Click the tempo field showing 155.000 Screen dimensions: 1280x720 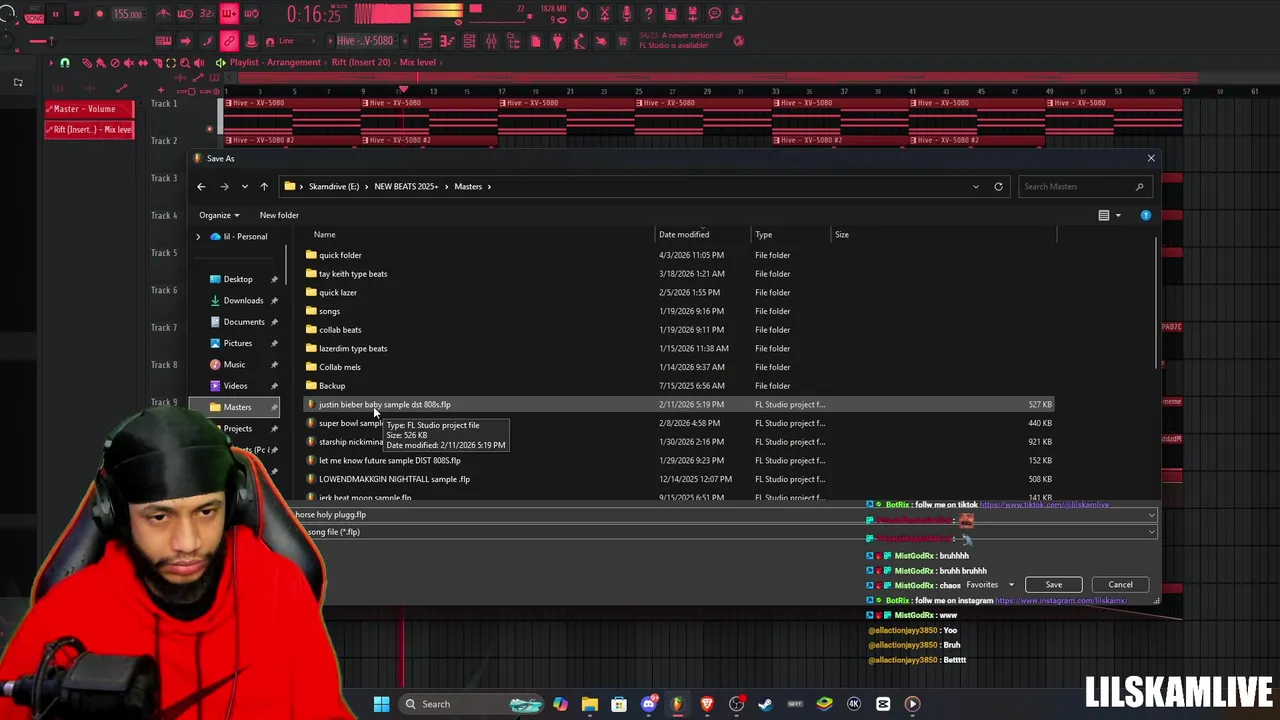(x=128, y=14)
